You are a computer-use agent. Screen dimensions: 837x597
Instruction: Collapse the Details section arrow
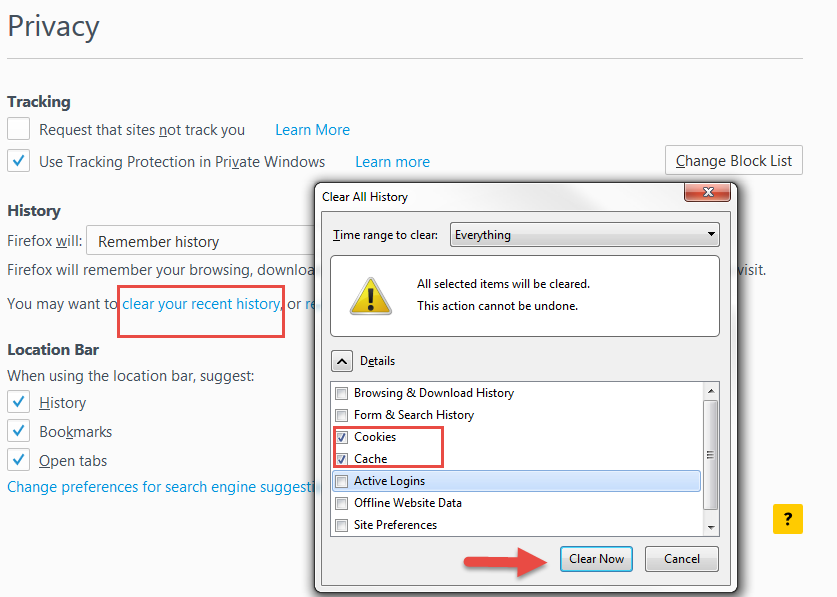tap(342, 361)
